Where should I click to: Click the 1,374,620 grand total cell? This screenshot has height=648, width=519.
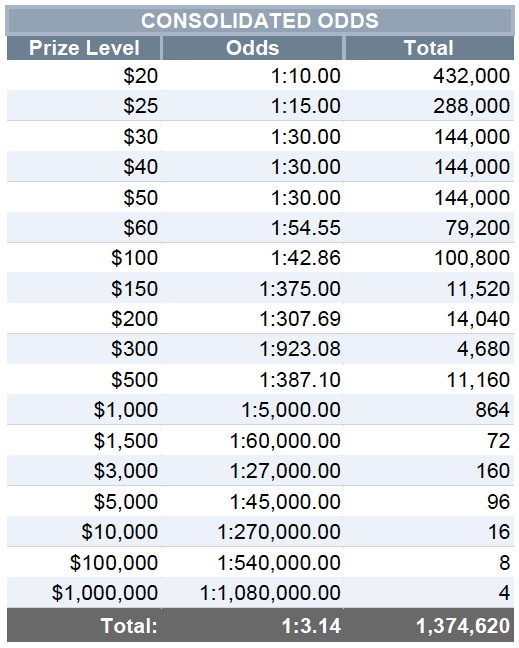coord(429,625)
